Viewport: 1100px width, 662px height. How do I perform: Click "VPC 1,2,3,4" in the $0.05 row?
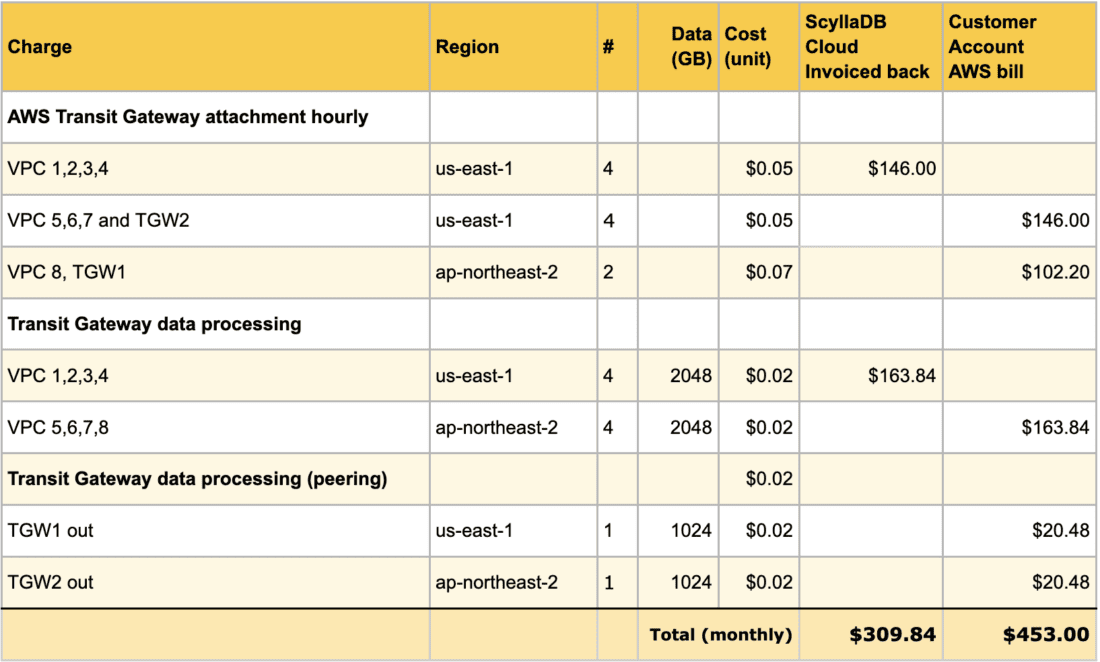point(215,168)
